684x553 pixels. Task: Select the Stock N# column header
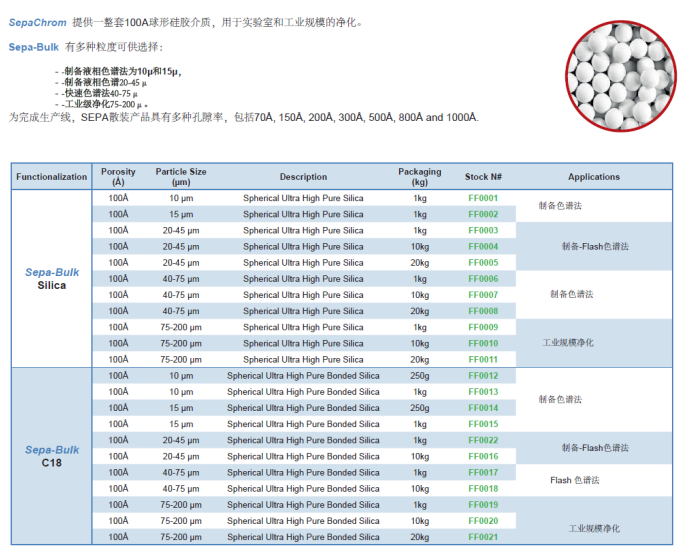click(x=483, y=177)
